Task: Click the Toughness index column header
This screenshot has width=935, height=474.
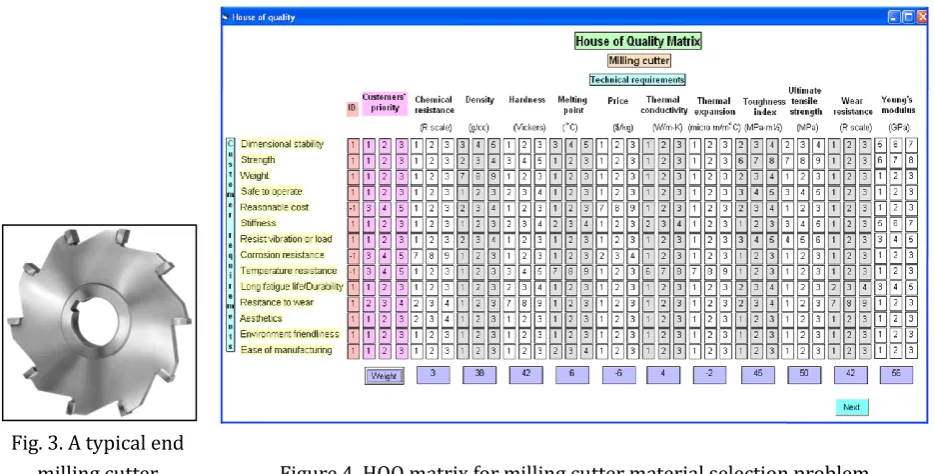Action: (764, 107)
